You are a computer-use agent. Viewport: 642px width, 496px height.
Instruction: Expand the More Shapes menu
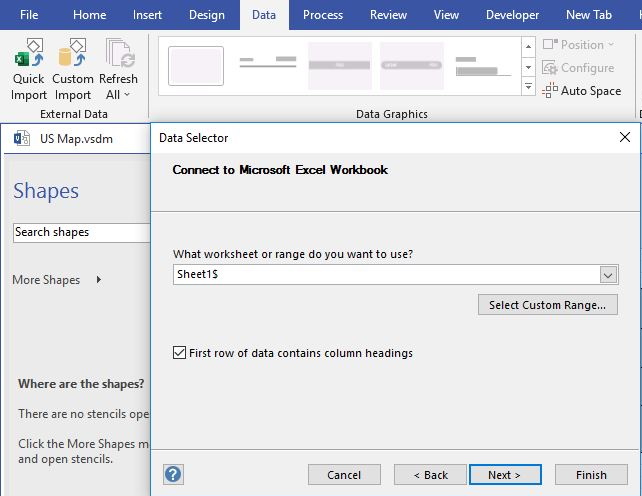[98, 280]
